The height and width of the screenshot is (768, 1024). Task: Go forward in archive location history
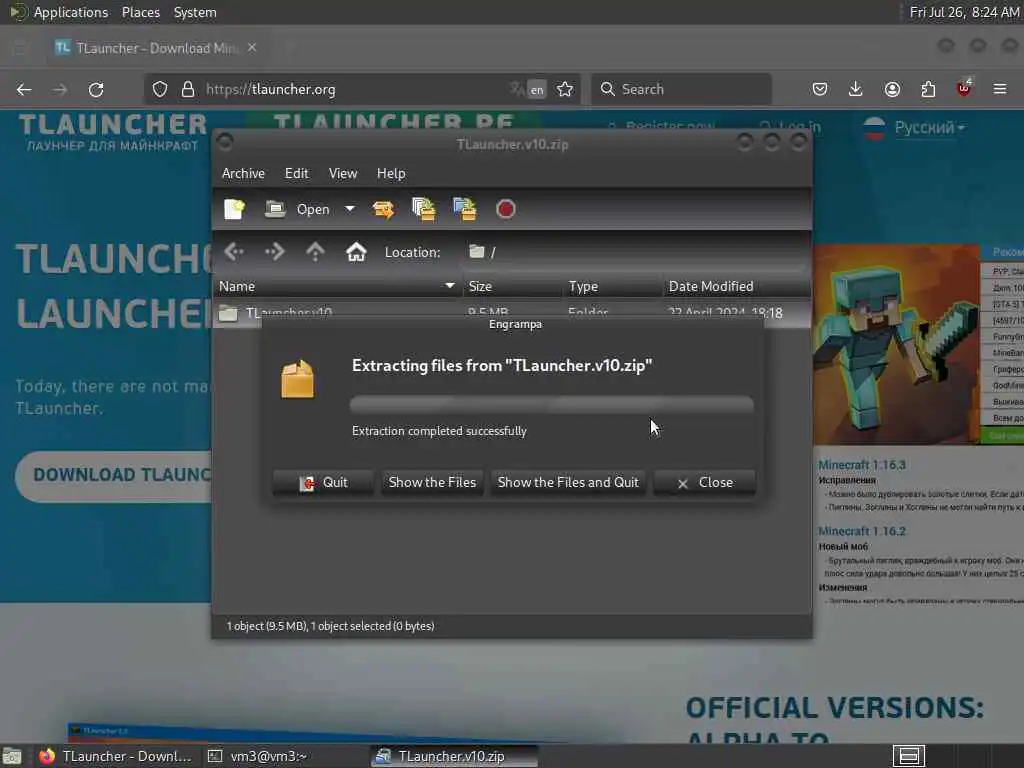click(x=274, y=251)
